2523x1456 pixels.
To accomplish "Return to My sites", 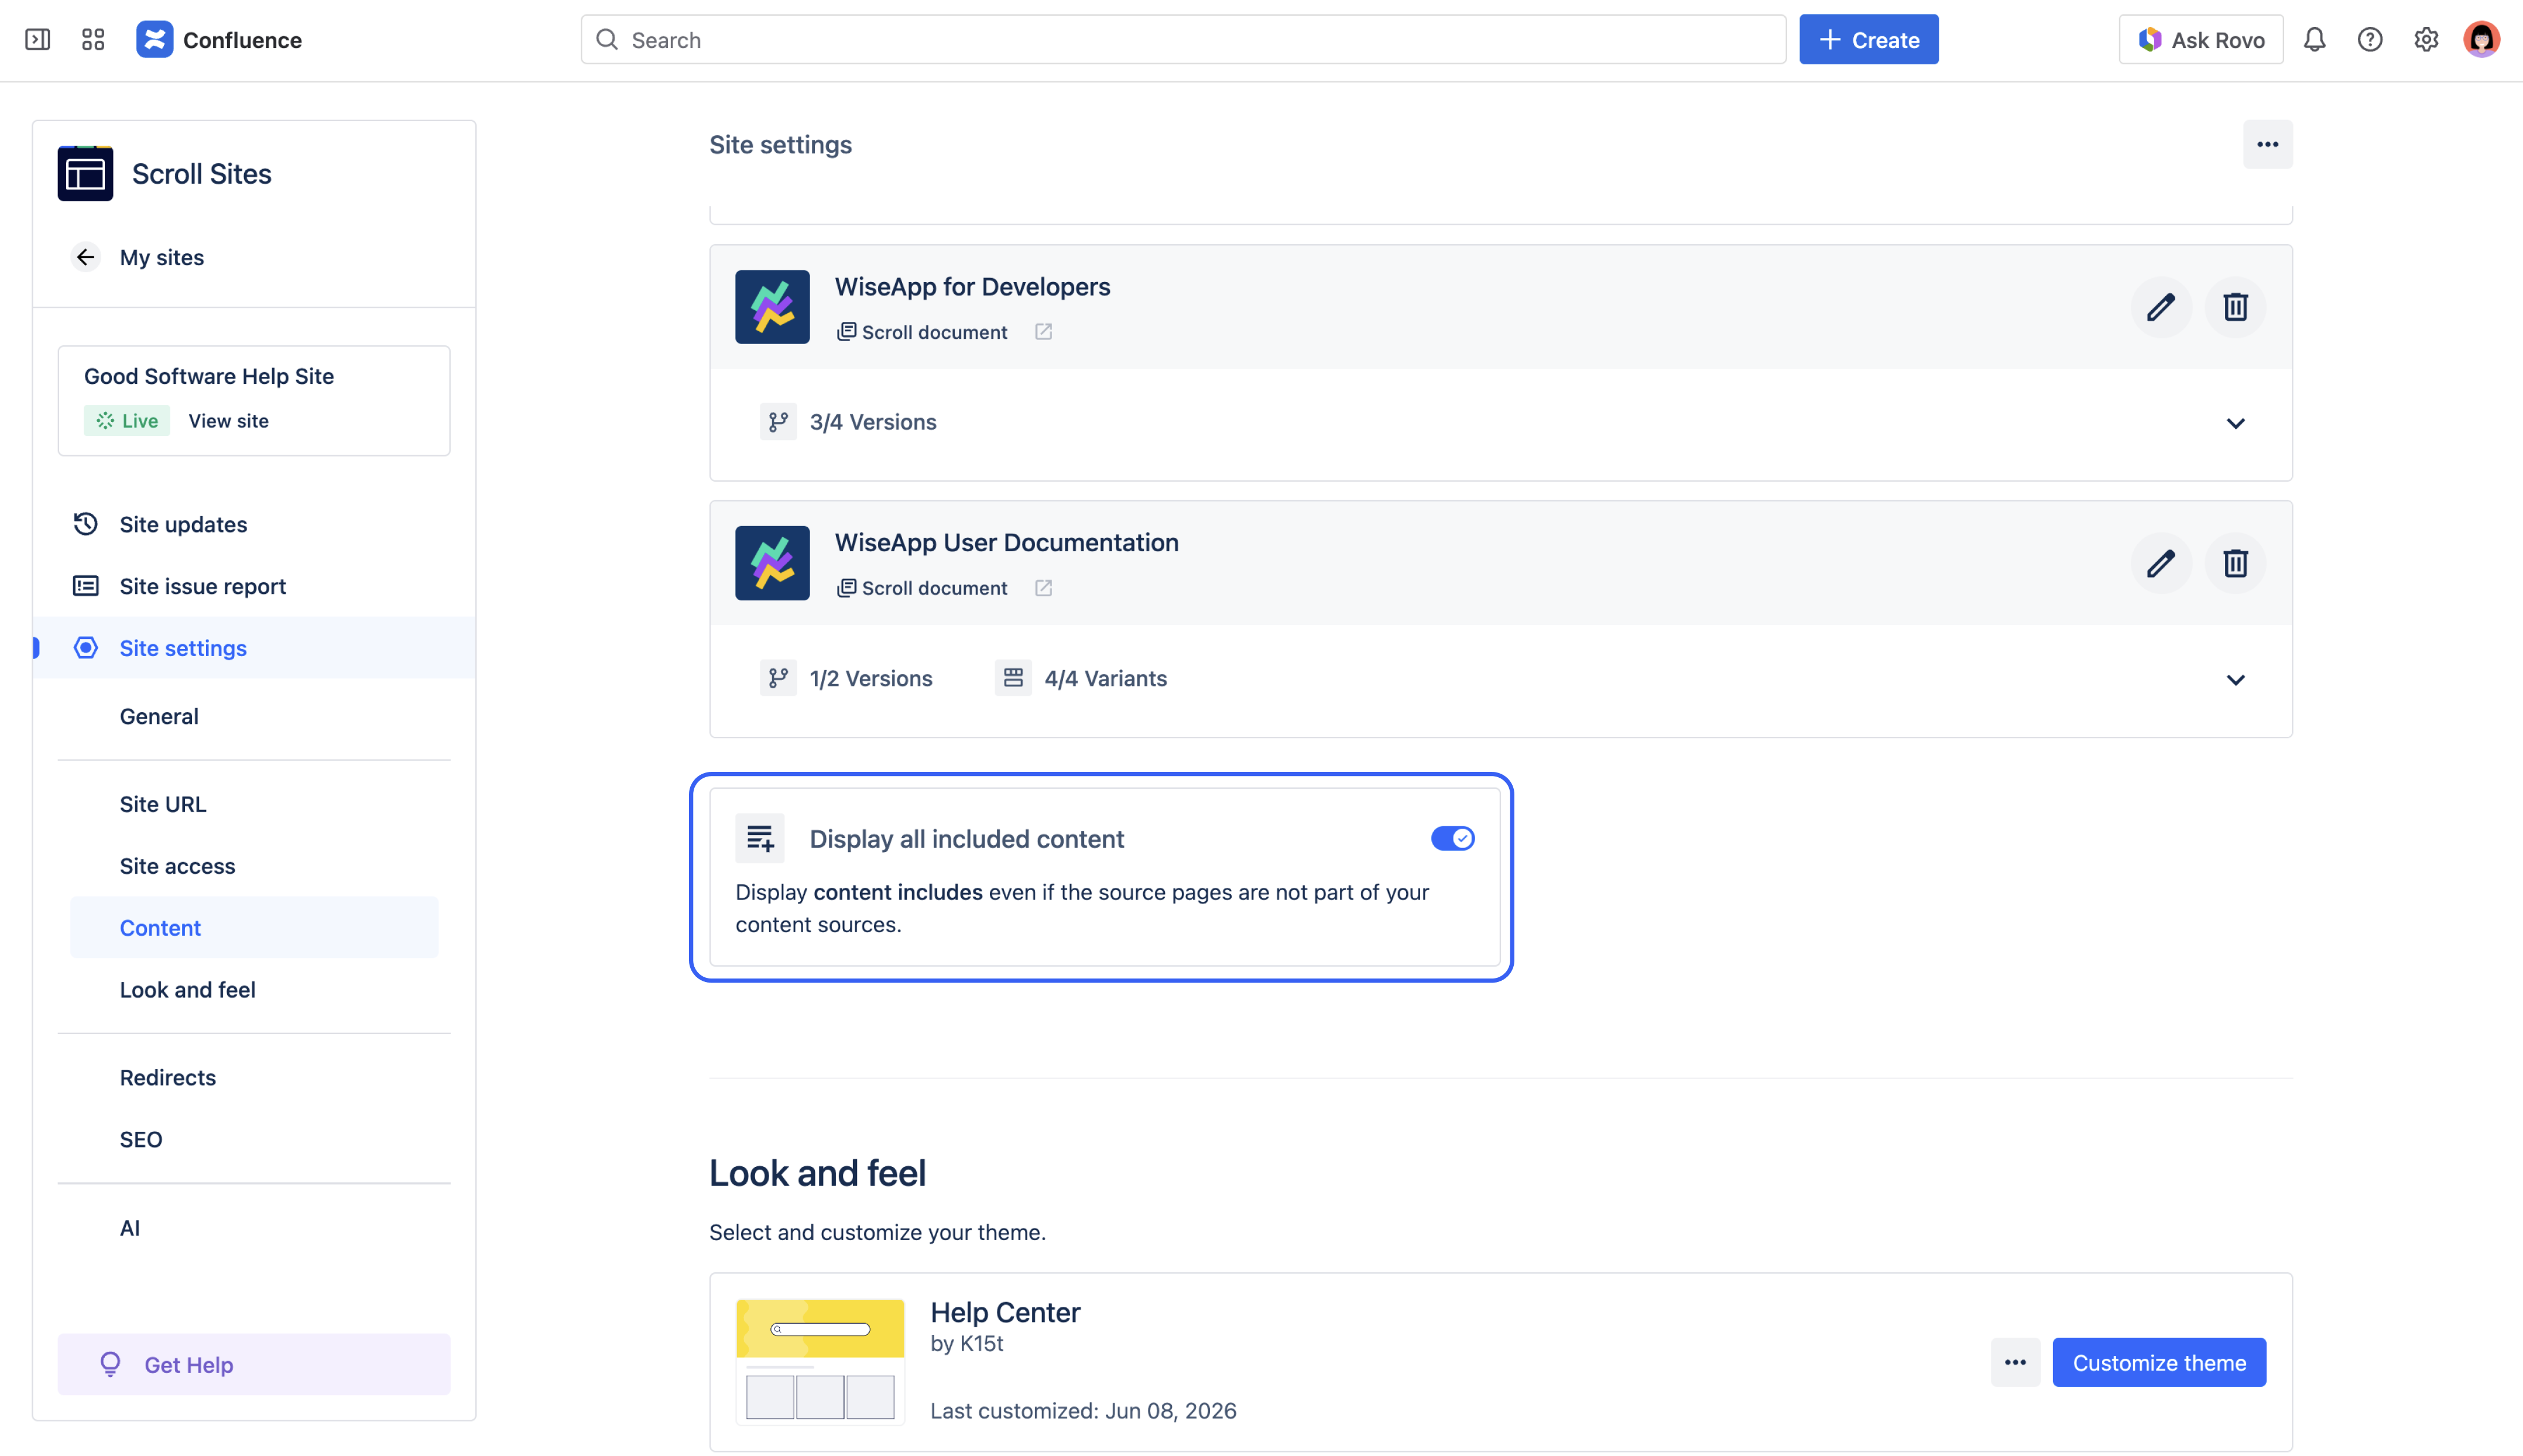I will [x=161, y=257].
